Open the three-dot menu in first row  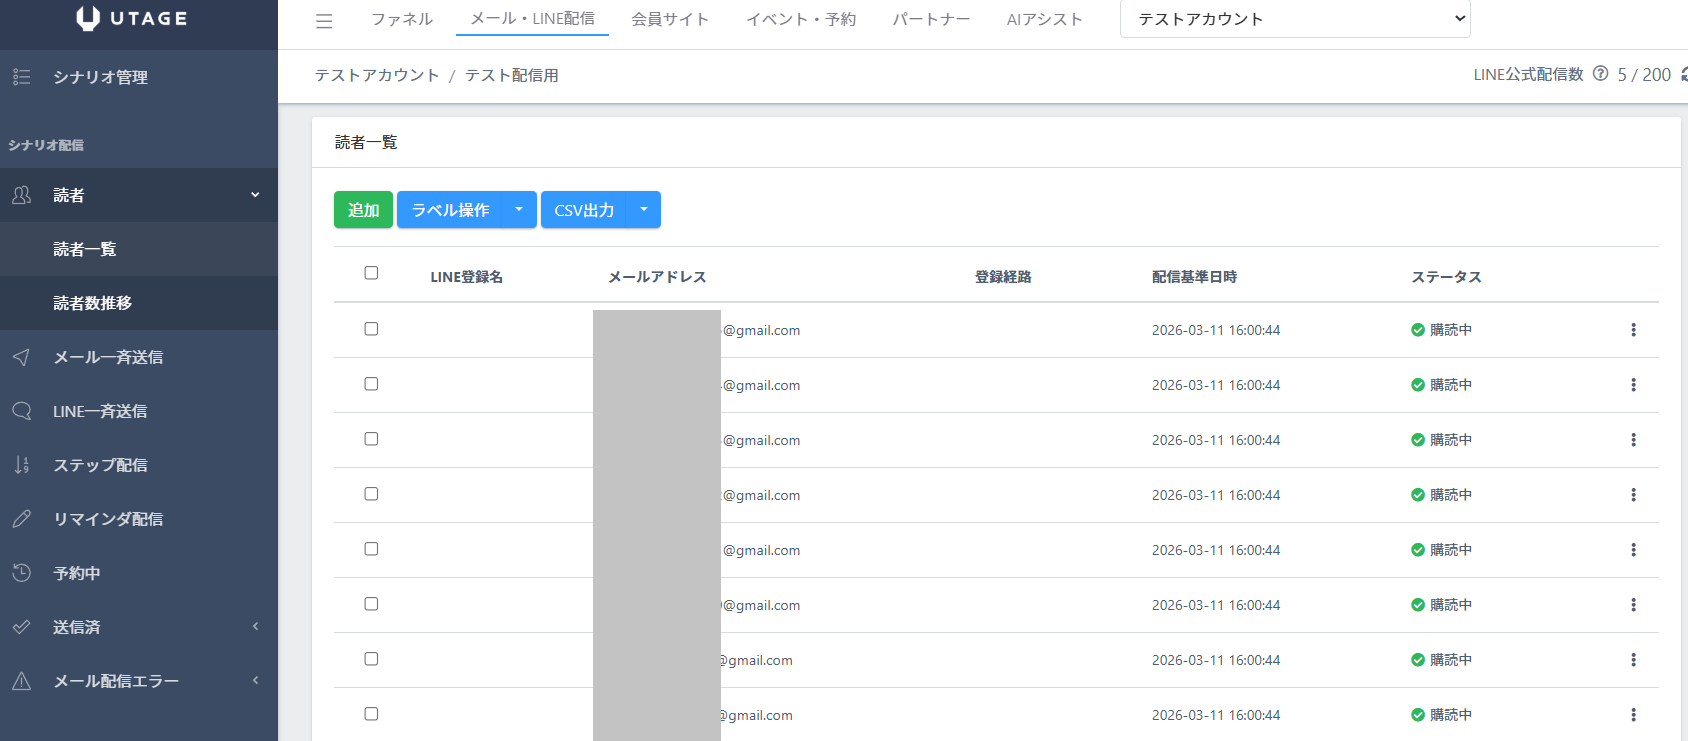click(1633, 330)
